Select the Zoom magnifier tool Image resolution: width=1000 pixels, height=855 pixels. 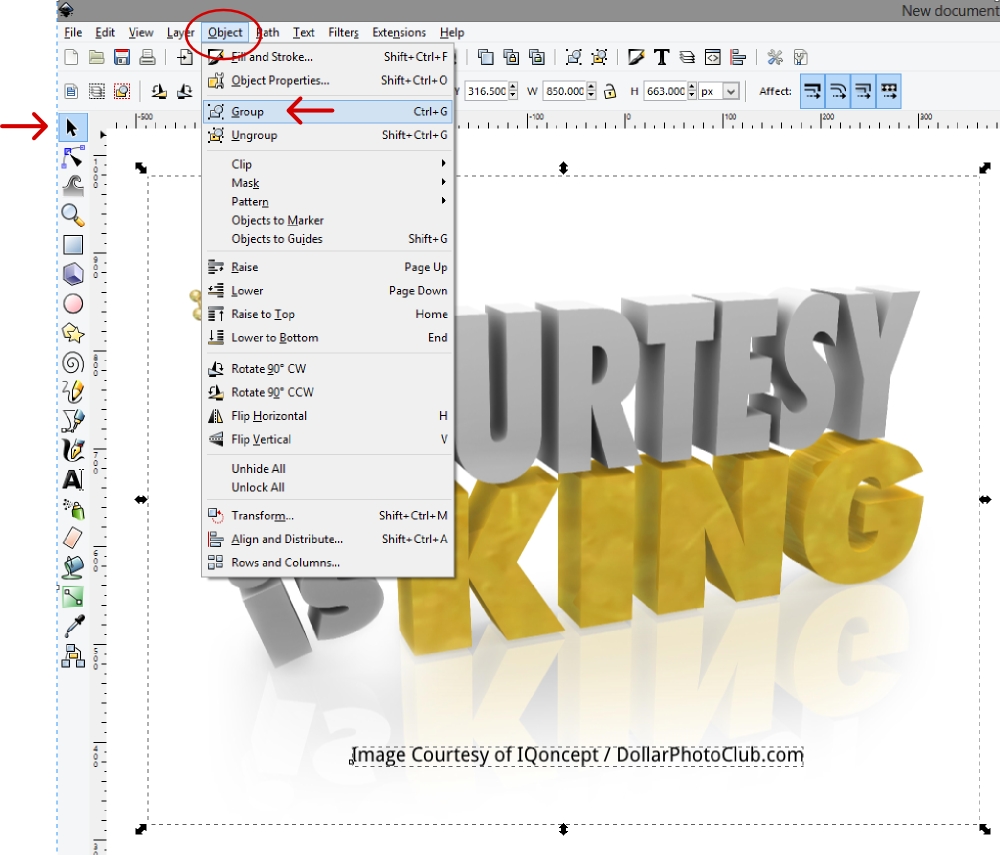(73, 215)
